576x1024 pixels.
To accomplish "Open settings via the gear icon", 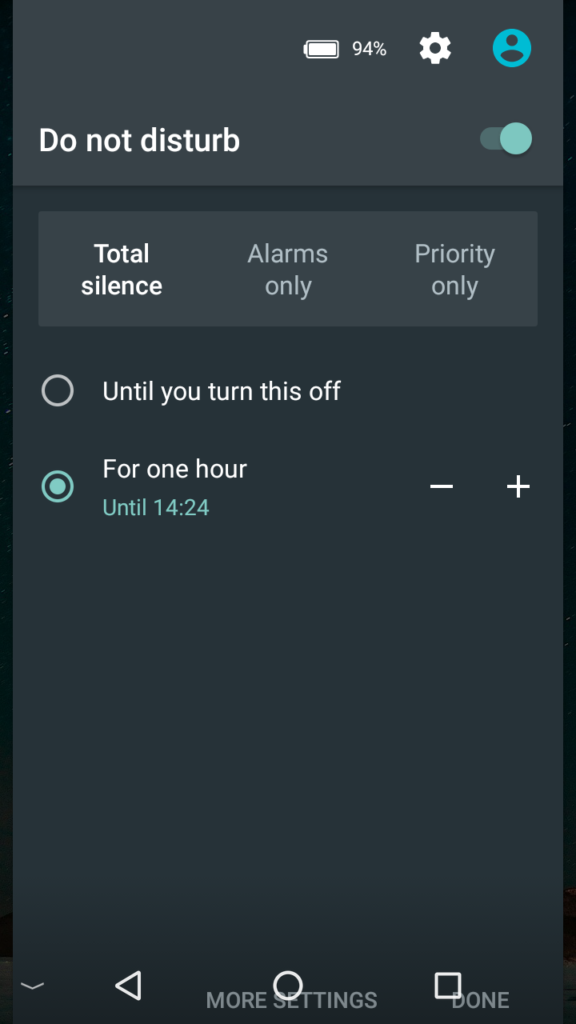I will click(435, 48).
